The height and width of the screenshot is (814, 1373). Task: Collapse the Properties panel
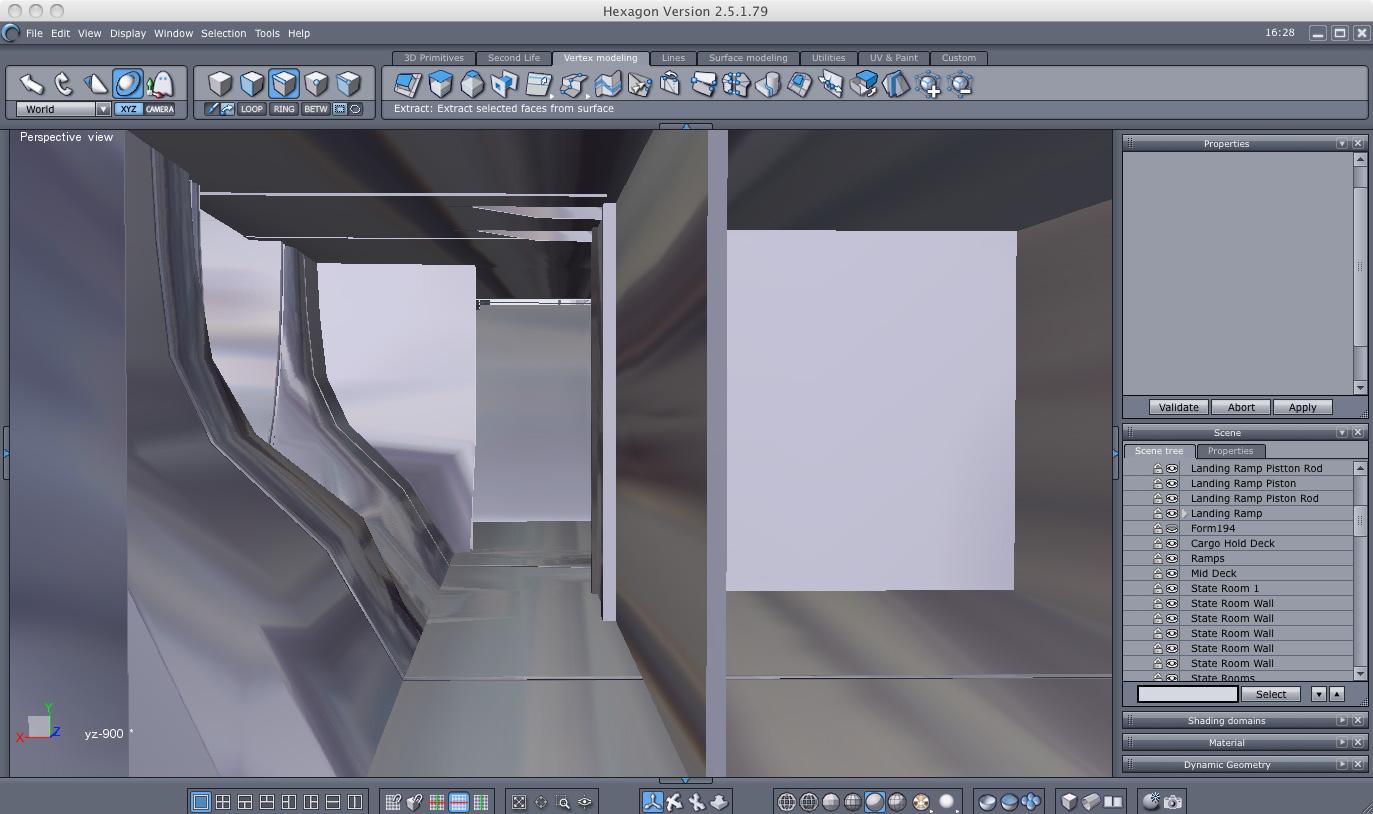coord(1342,144)
